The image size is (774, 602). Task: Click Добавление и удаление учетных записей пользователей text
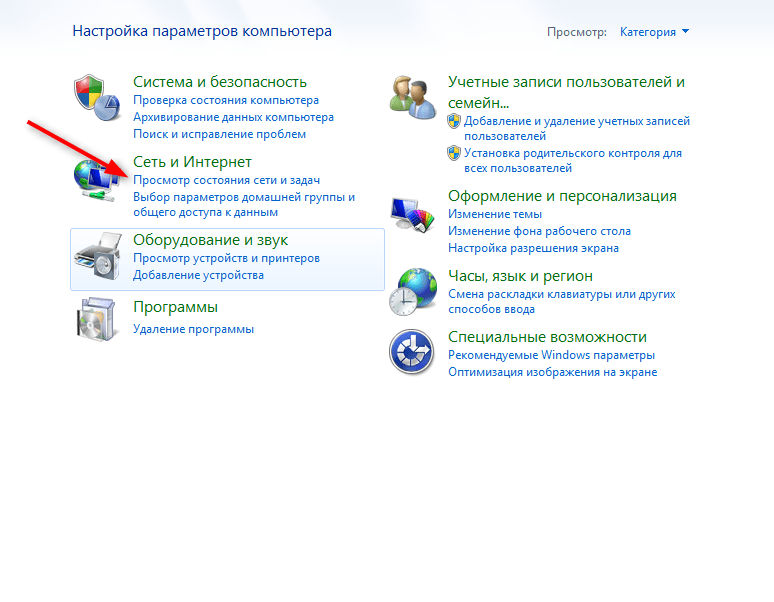[x=577, y=128]
